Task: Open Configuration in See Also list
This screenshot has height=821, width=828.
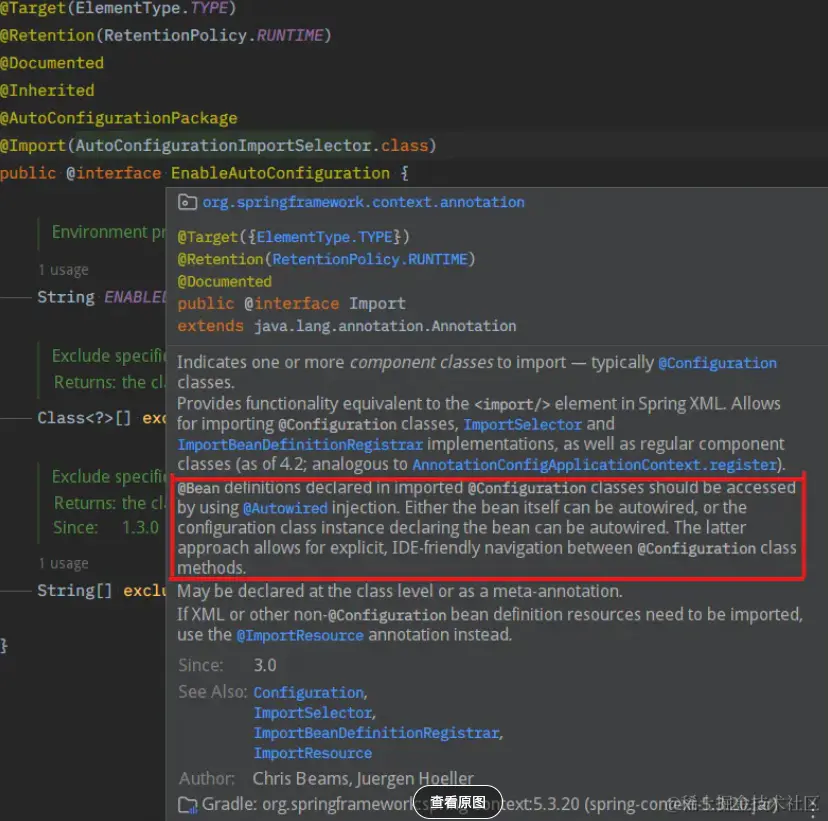Action: click(309, 692)
